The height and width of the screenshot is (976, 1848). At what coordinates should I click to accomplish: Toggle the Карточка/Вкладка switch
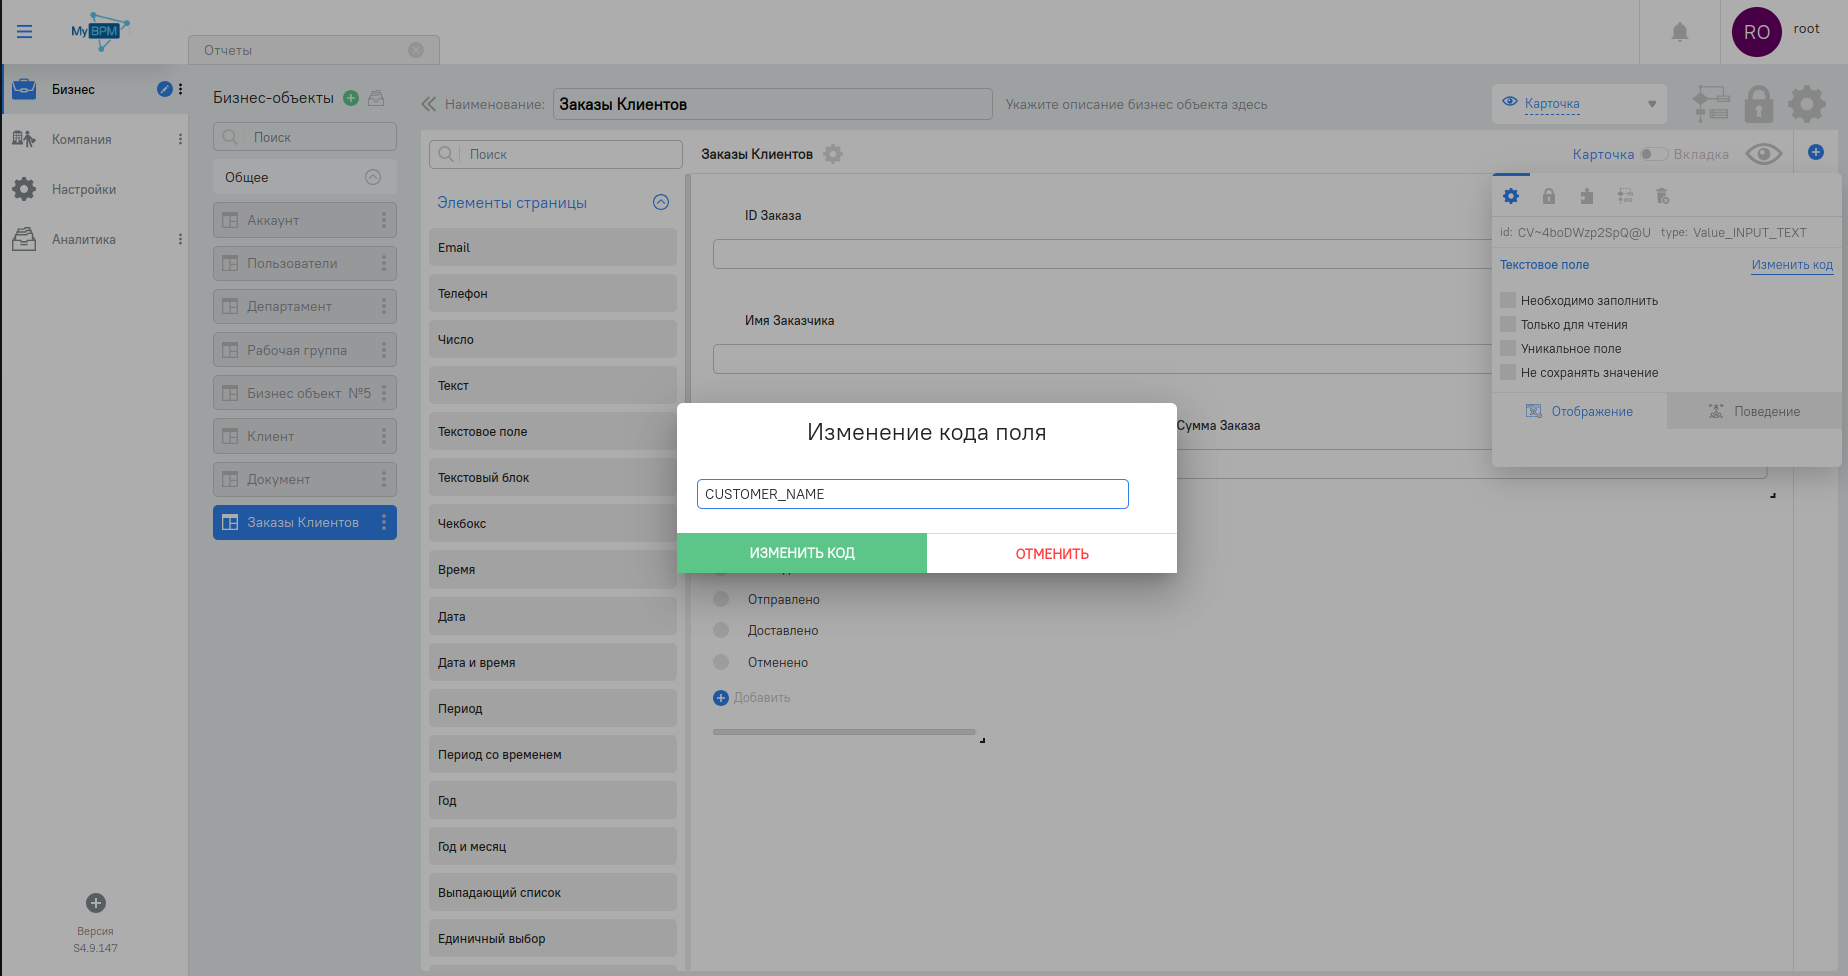point(1654,154)
